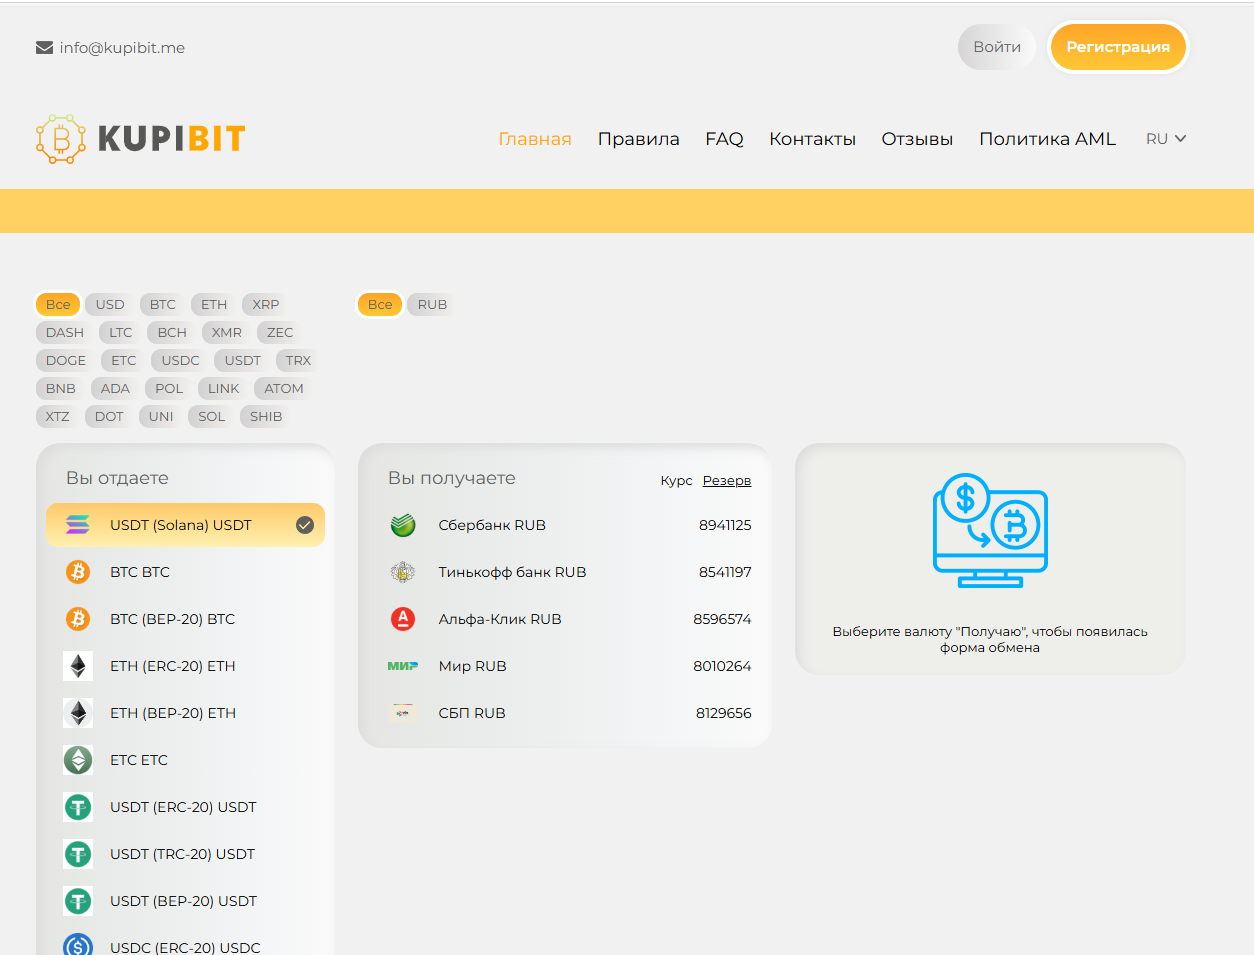Click the Bitcoin icon beside BTC BTC
The height and width of the screenshot is (955, 1254).
78,572
